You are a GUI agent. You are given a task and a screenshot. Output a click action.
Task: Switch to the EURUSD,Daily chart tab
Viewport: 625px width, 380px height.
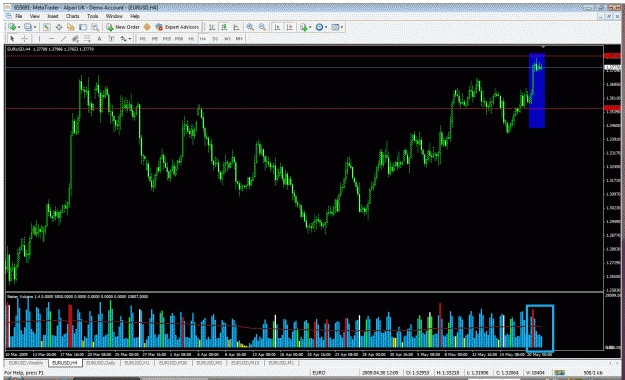[101, 363]
